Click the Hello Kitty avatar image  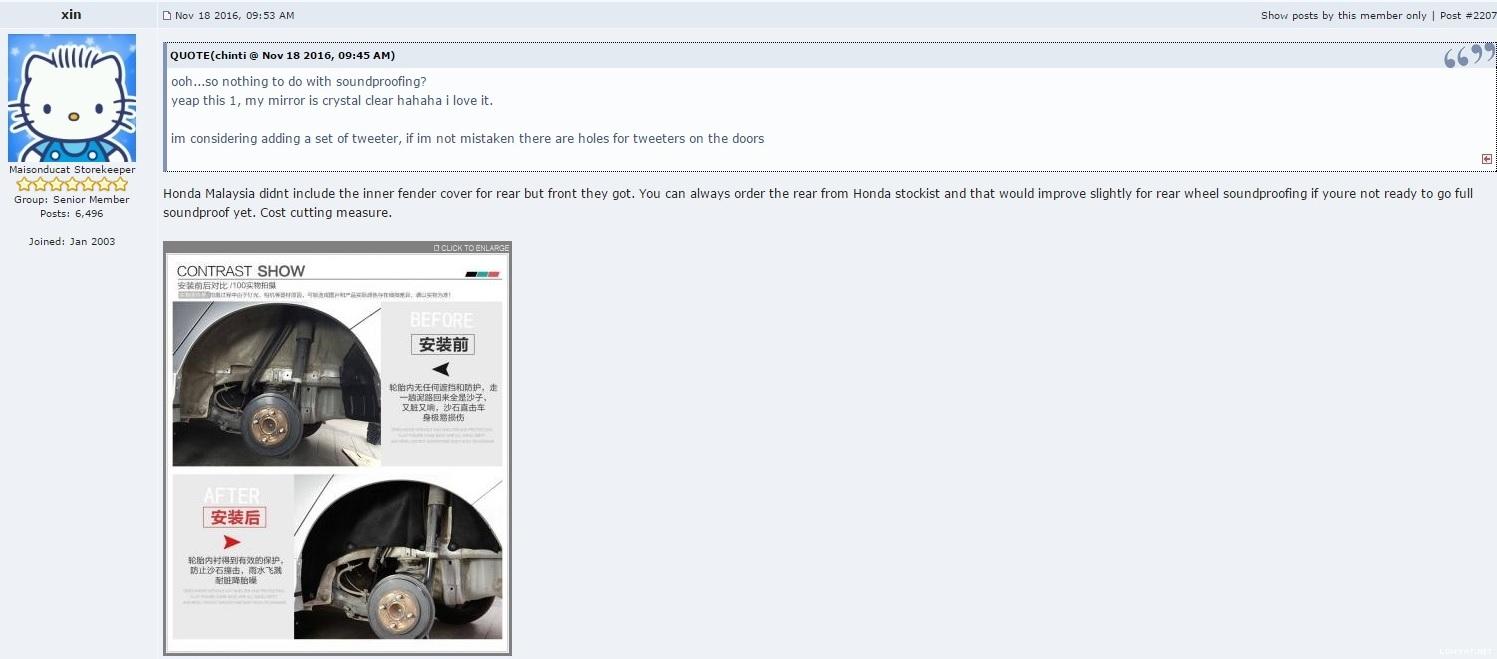[72, 98]
